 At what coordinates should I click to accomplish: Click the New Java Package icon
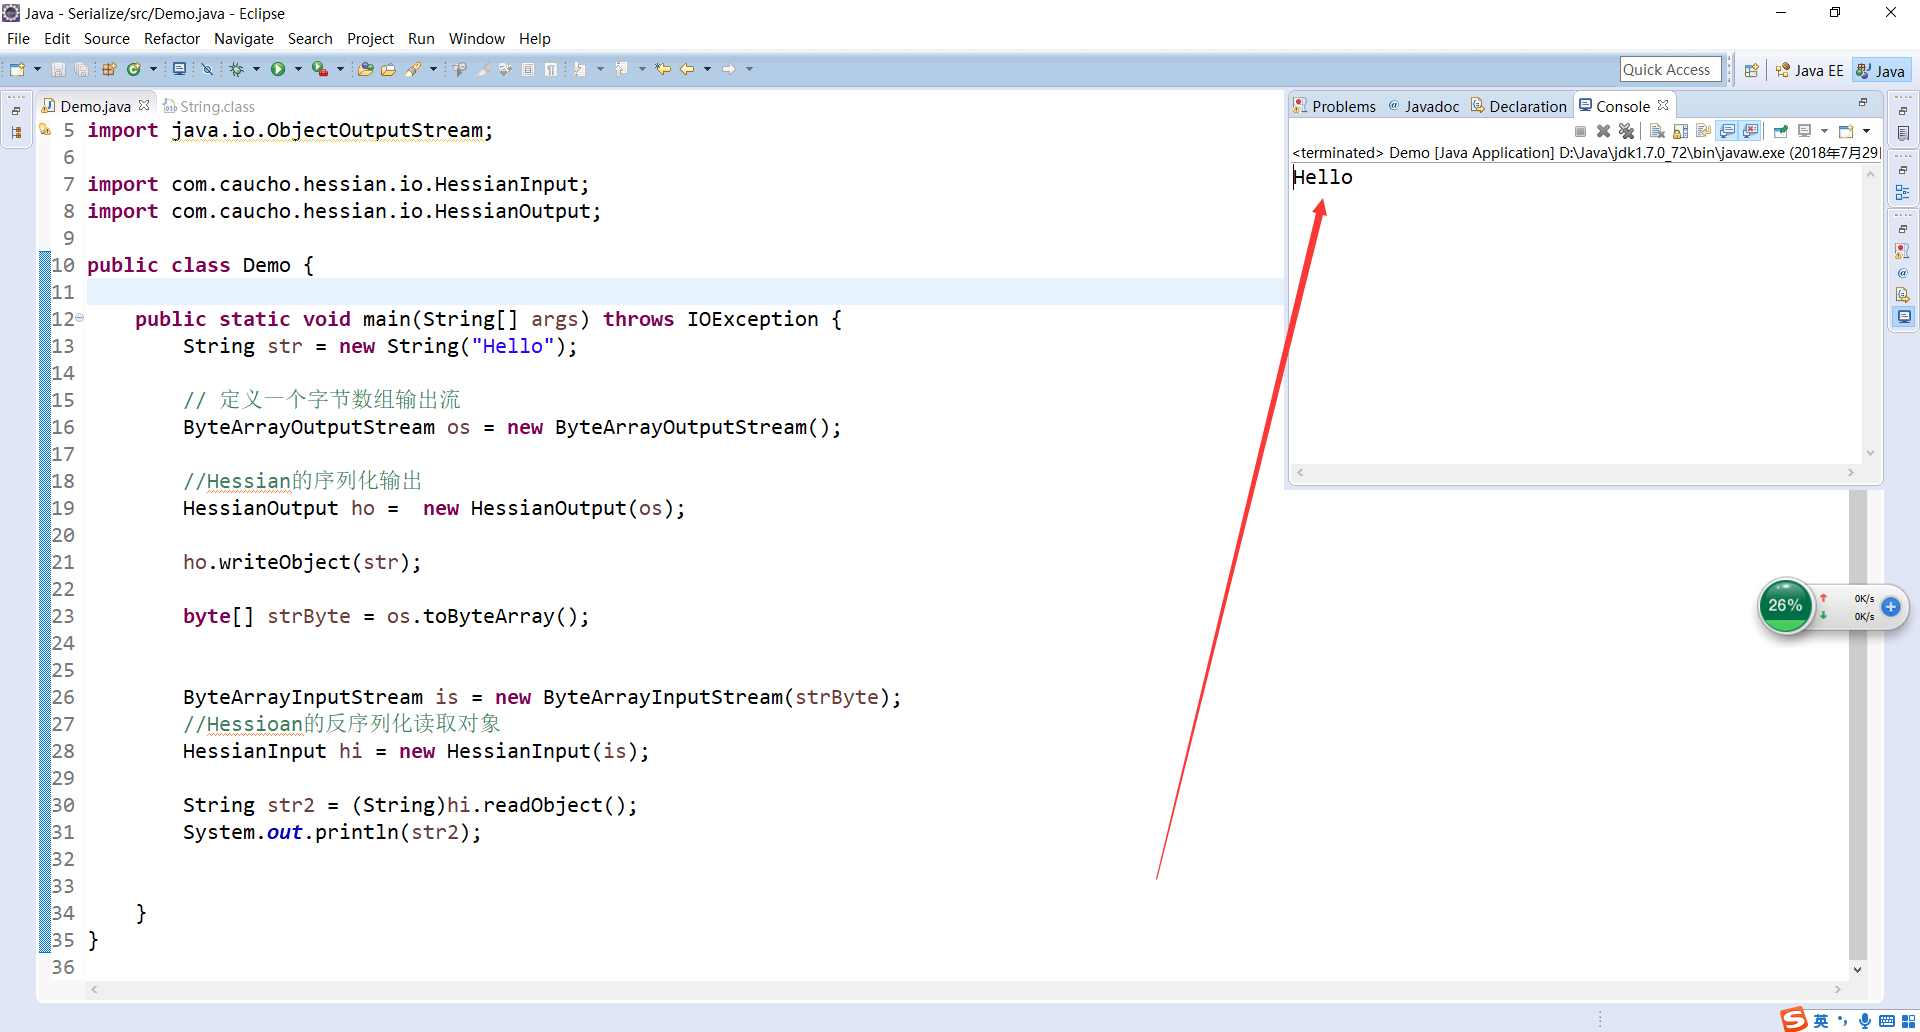coord(109,69)
